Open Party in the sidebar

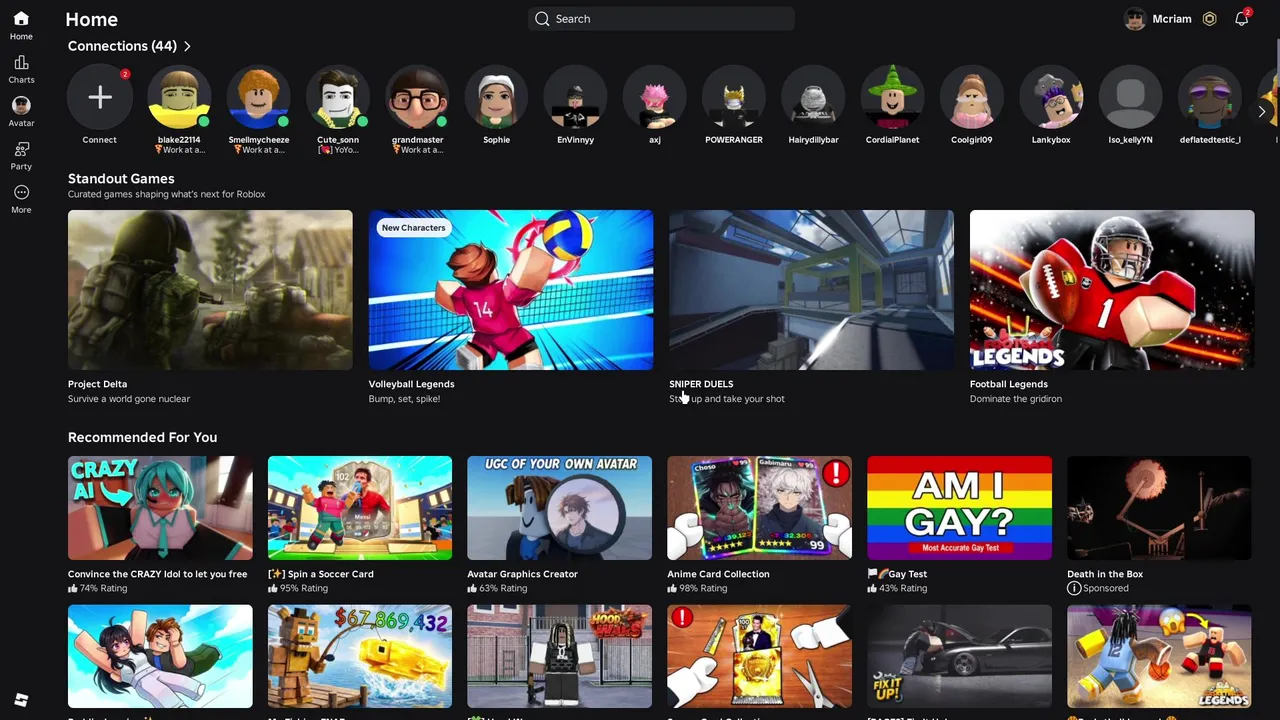tap(21, 149)
